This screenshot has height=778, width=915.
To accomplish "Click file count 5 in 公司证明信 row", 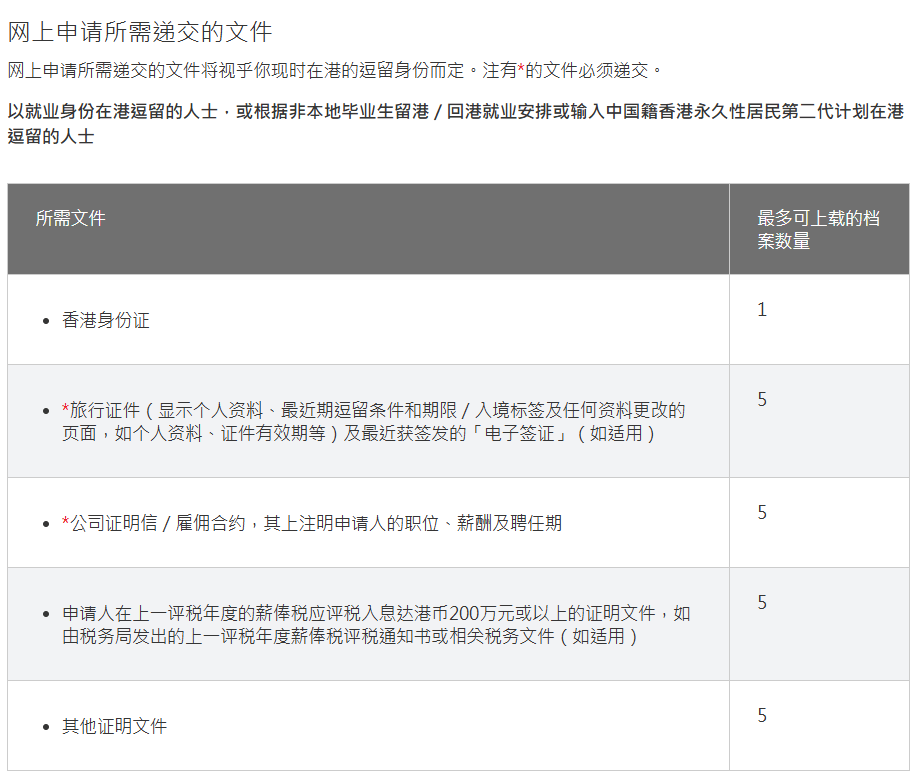I will pyautogui.click(x=762, y=513).
